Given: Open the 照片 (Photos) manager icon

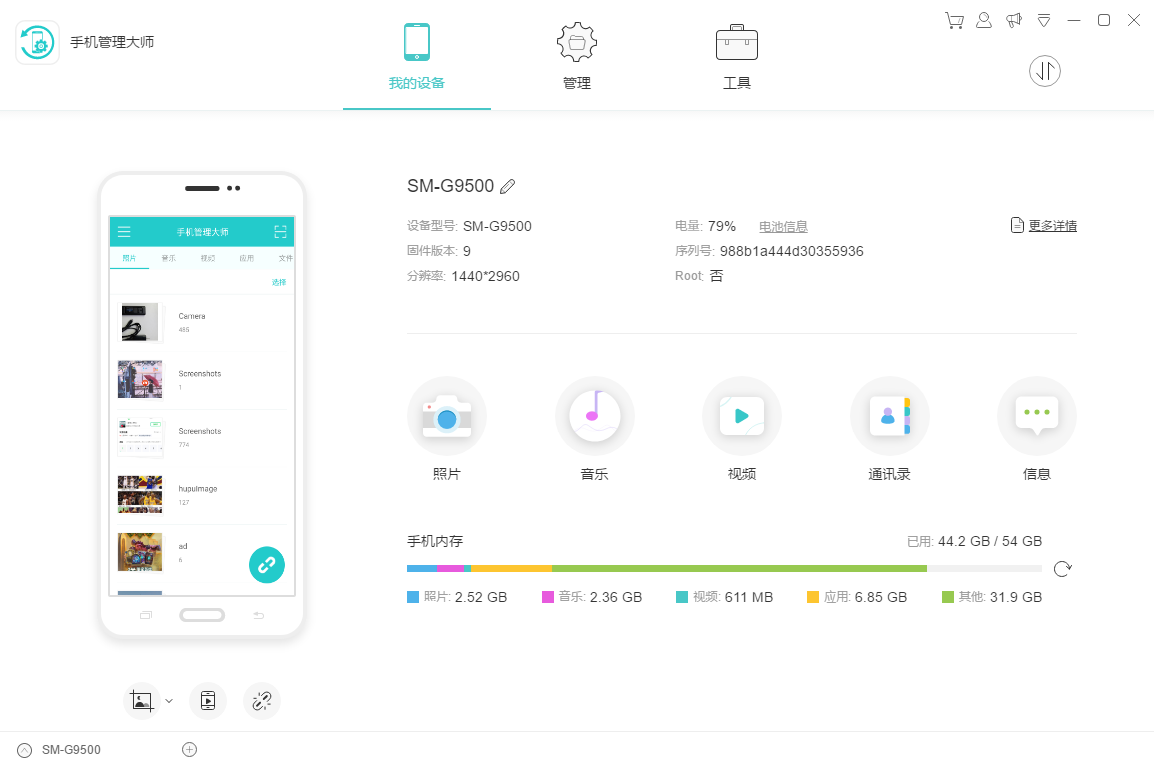Looking at the screenshot, I should tap(447, 415).
